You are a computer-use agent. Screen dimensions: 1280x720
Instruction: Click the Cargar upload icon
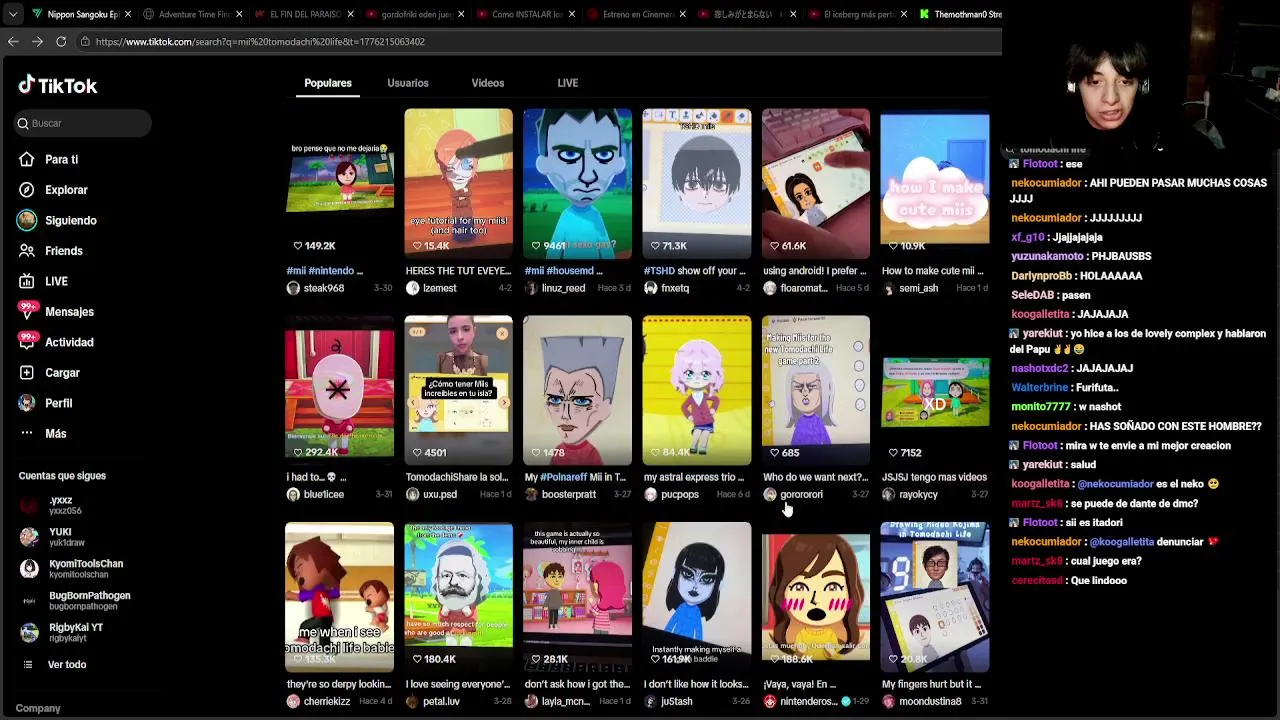27,372
